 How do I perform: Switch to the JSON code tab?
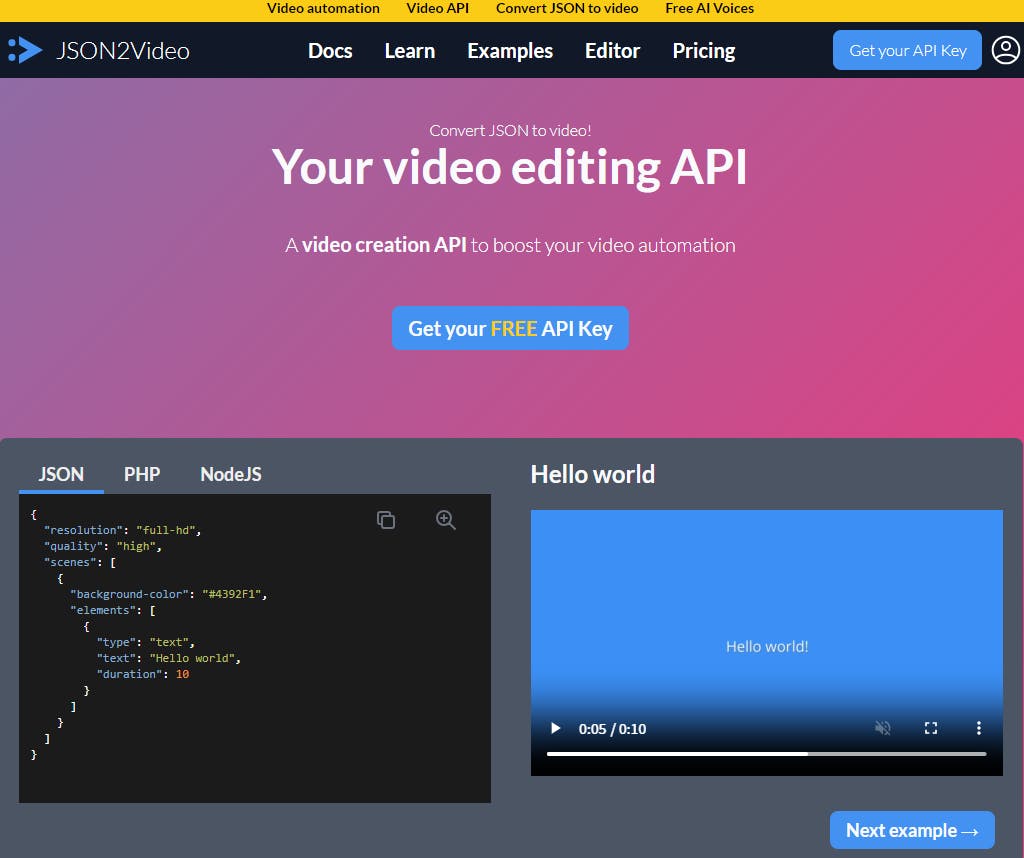click(x=61, y=474)
